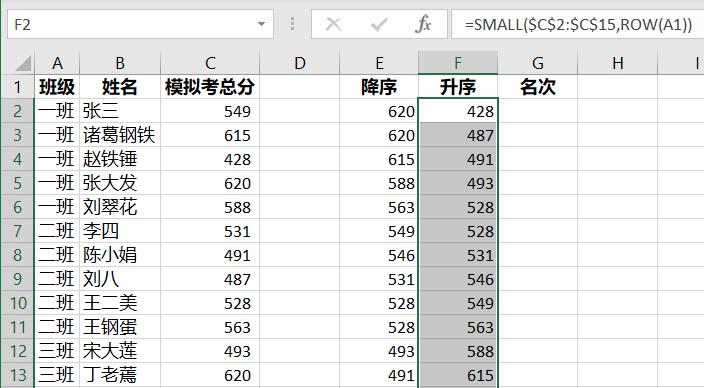Image resolution: width=704 pixels, height=388 pixels.
Task: Click class cell 一班 in 张三's row
Action: click(x=57, y=111)
